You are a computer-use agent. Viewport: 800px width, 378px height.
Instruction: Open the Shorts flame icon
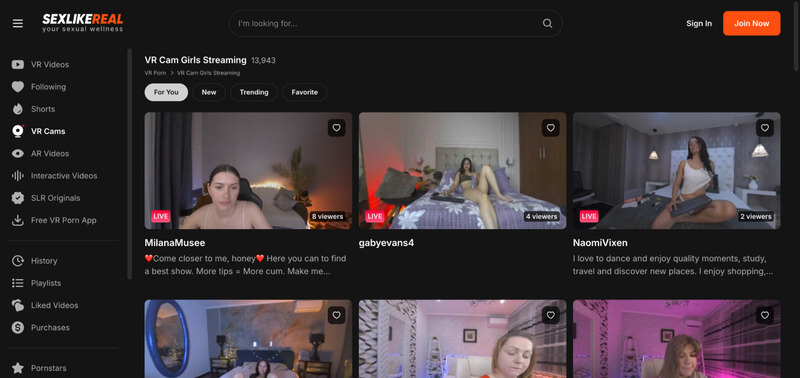coord(18,109)
